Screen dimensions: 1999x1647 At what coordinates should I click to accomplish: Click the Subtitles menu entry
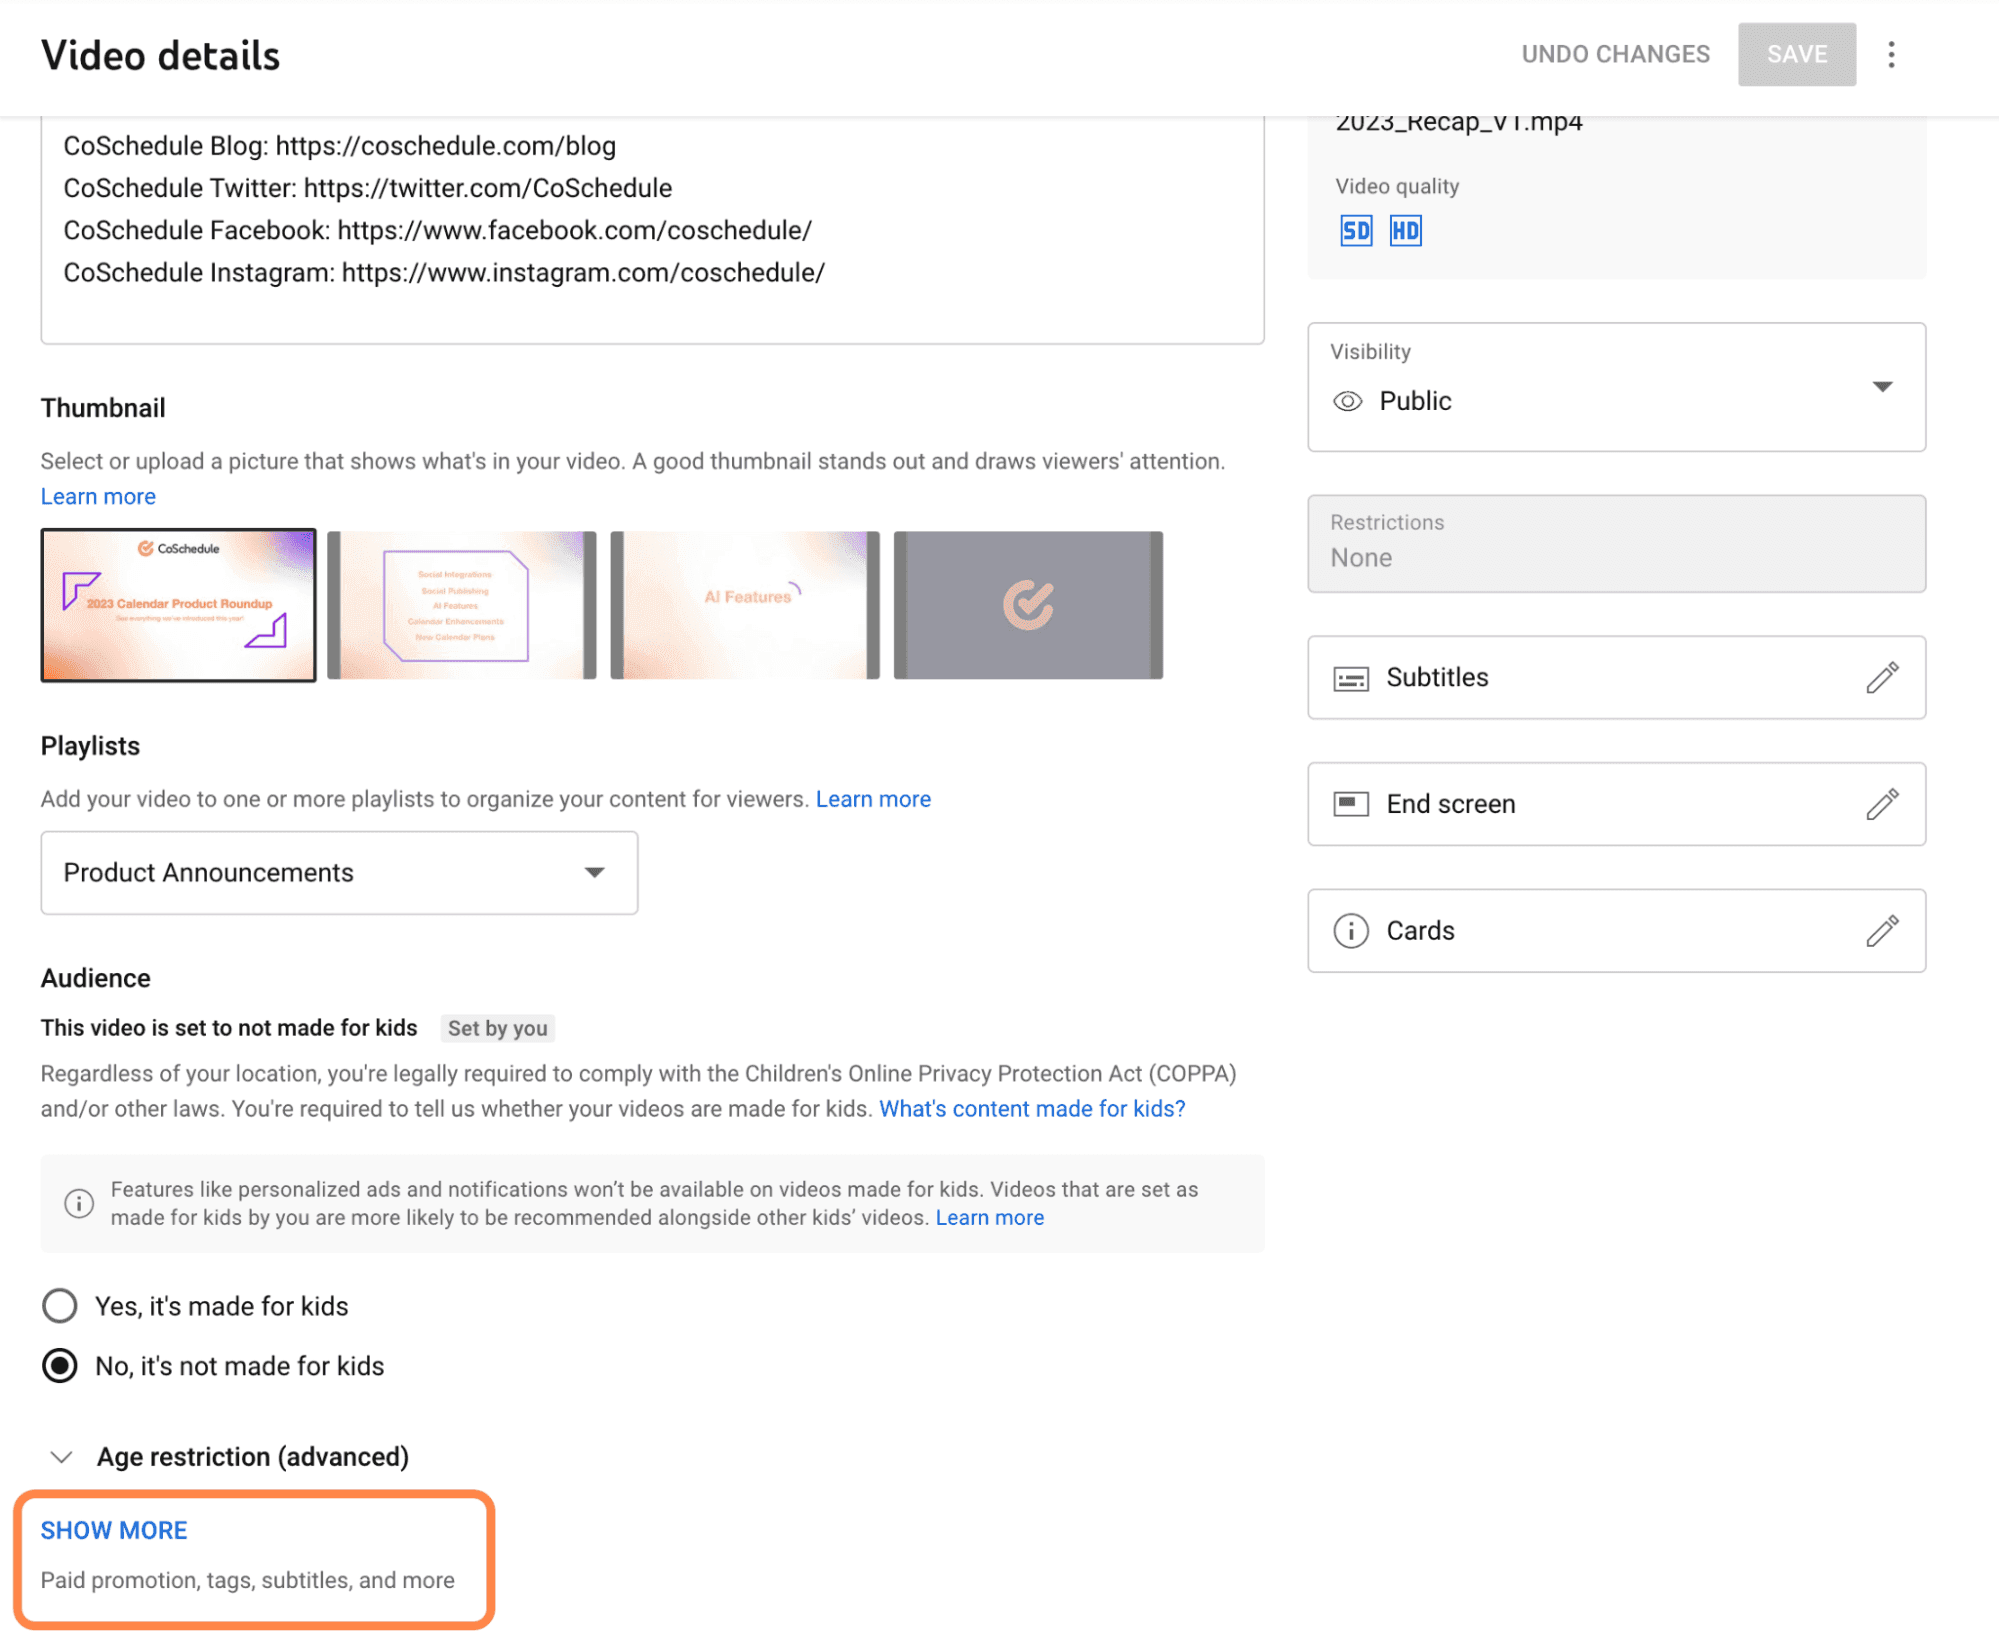click(1437, 678)
